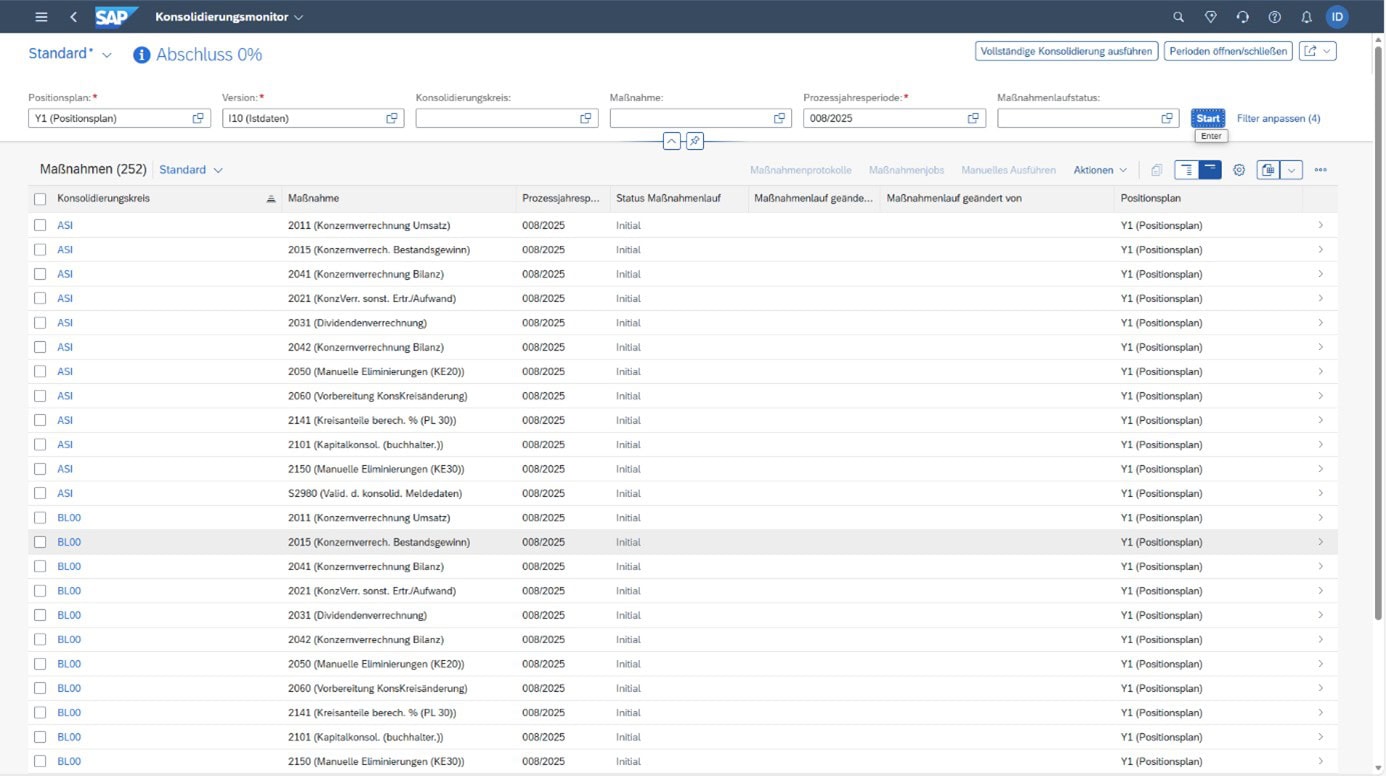Screen dimensions: 1386x776
Task: Click into the Maßnahme filter input
Action: point(690,118)
